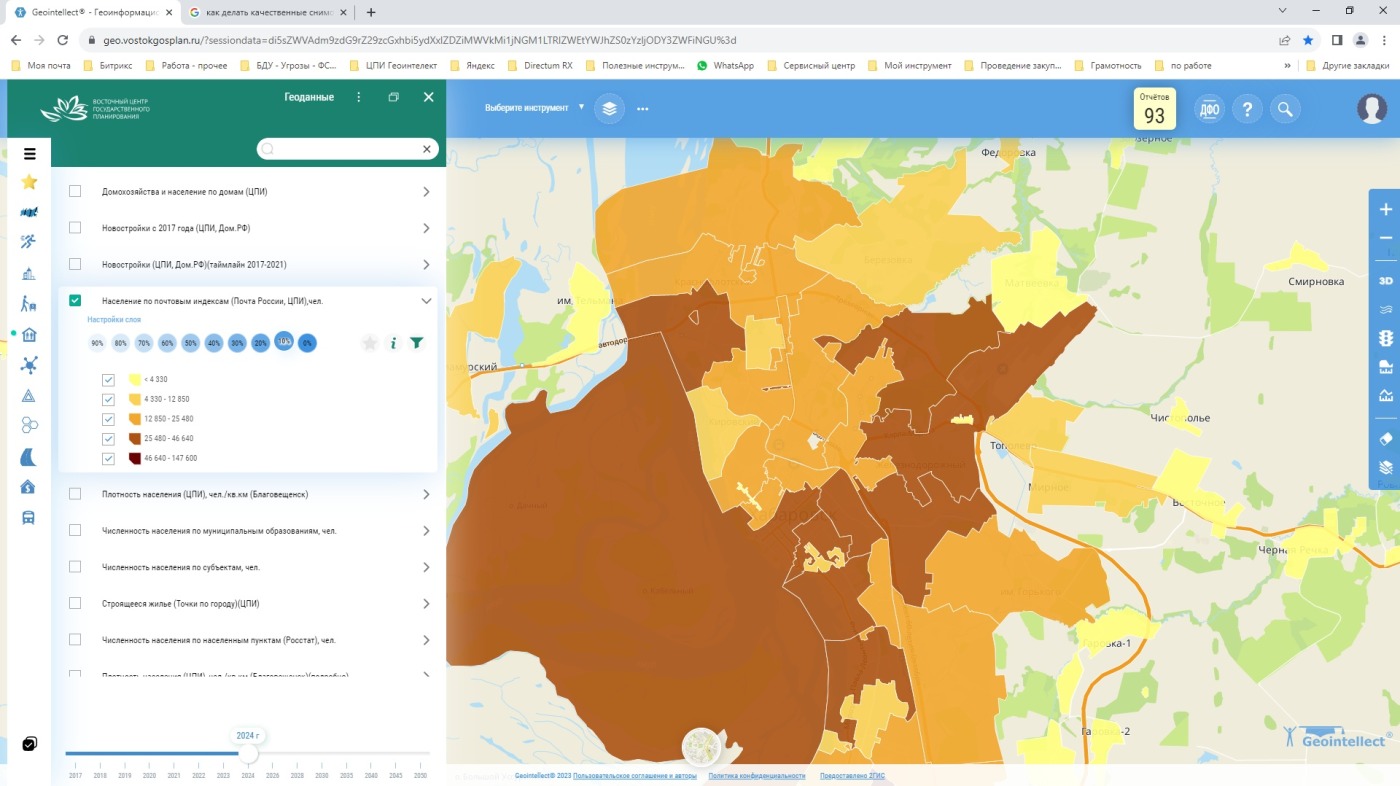This screenshot has width=1400, height=786.
Task: Open the layers stack button in top toolbar
Action: (x=609, y=108)
